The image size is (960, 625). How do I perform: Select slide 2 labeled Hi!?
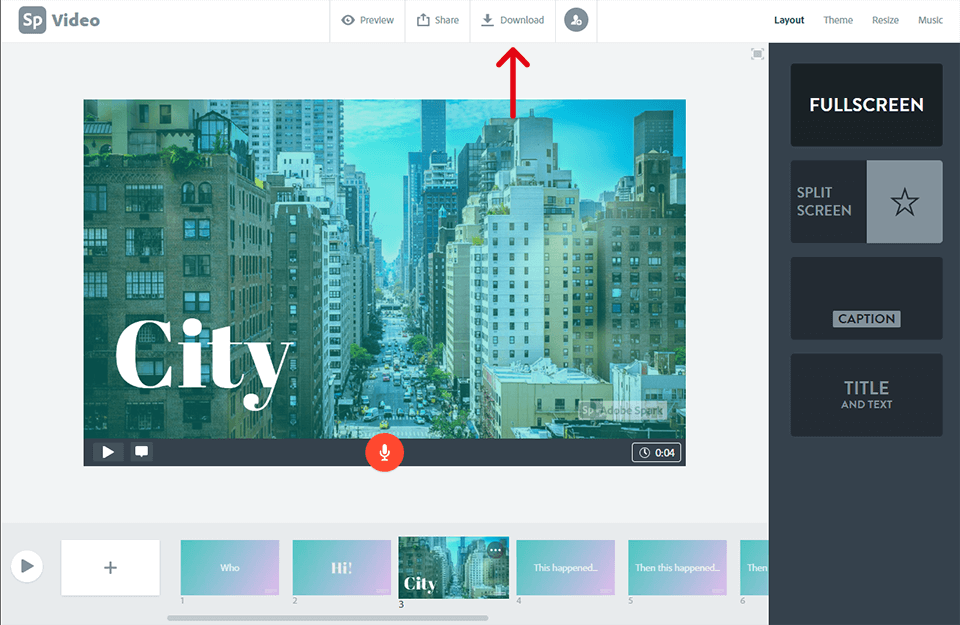[x=342, y=567]
